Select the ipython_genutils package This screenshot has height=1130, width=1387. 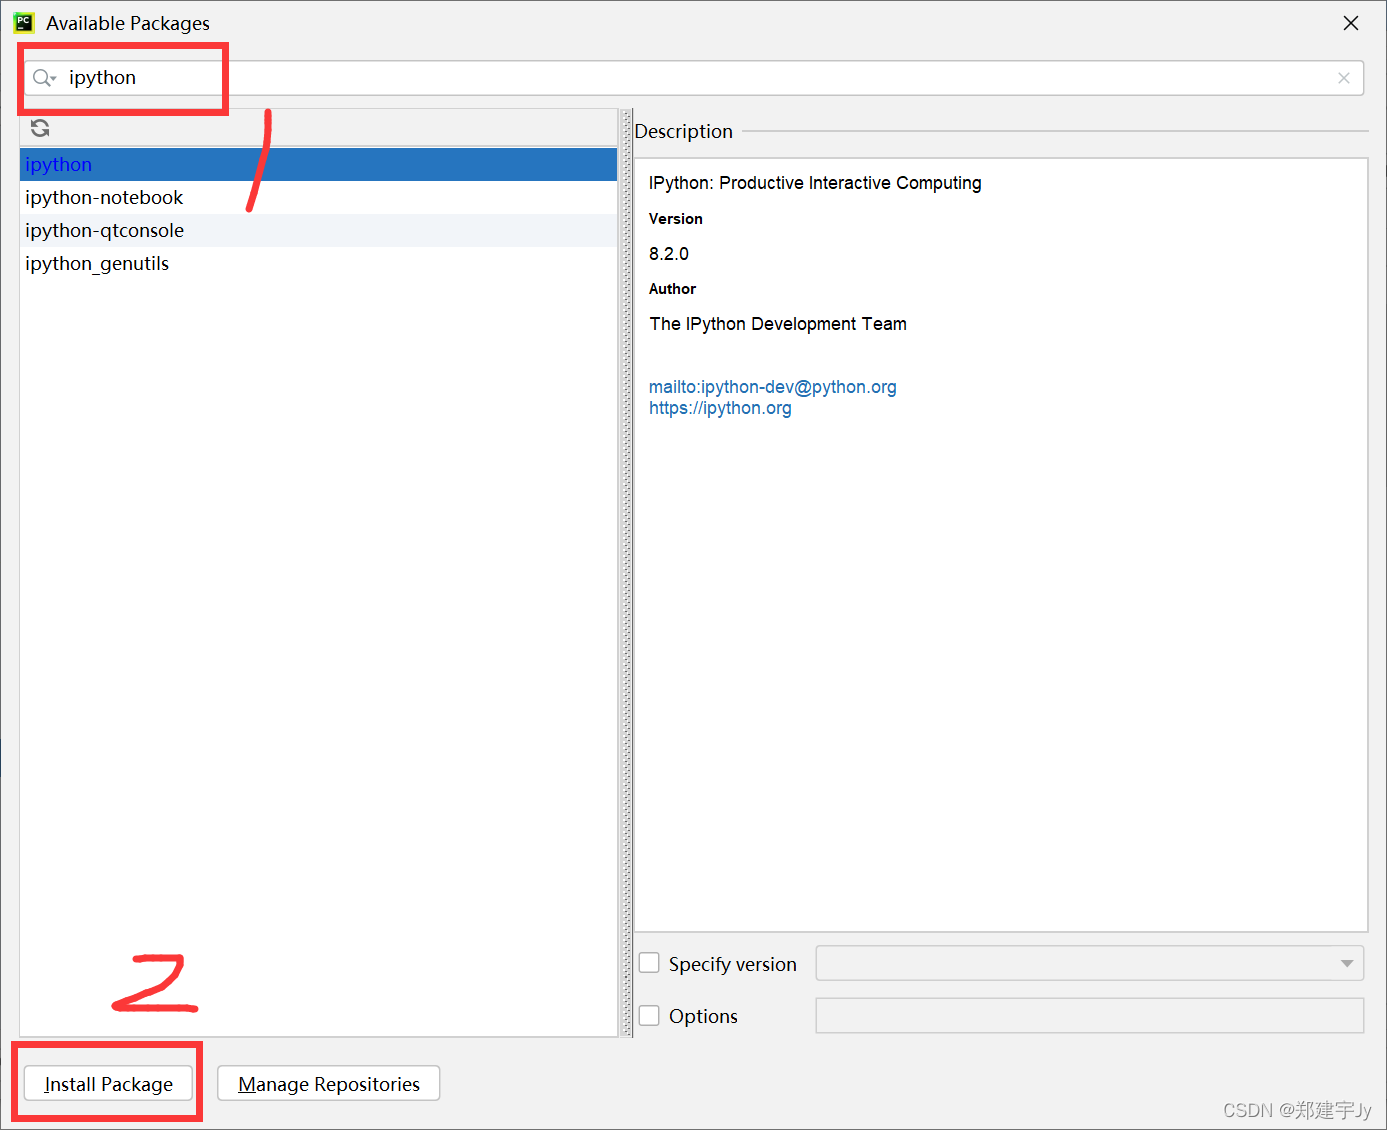[318, 263]
